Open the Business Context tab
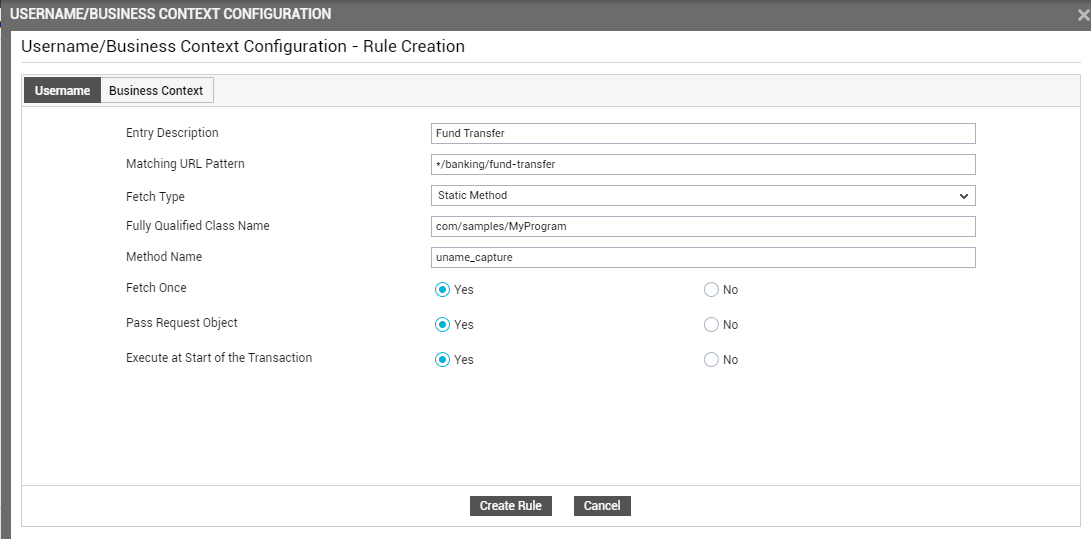 (x=157, y=90)
